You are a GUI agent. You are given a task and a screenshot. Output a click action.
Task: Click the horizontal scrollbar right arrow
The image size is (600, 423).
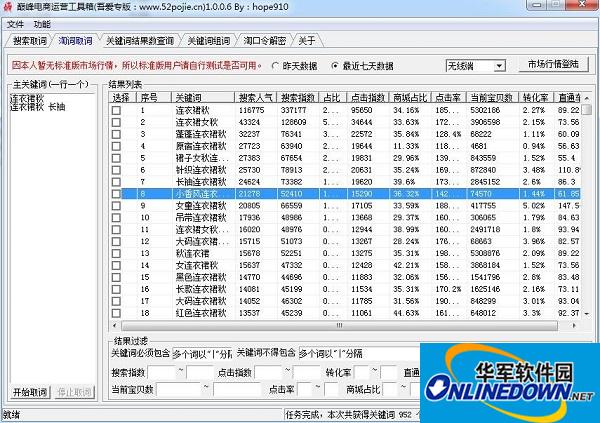click(574, 325)
